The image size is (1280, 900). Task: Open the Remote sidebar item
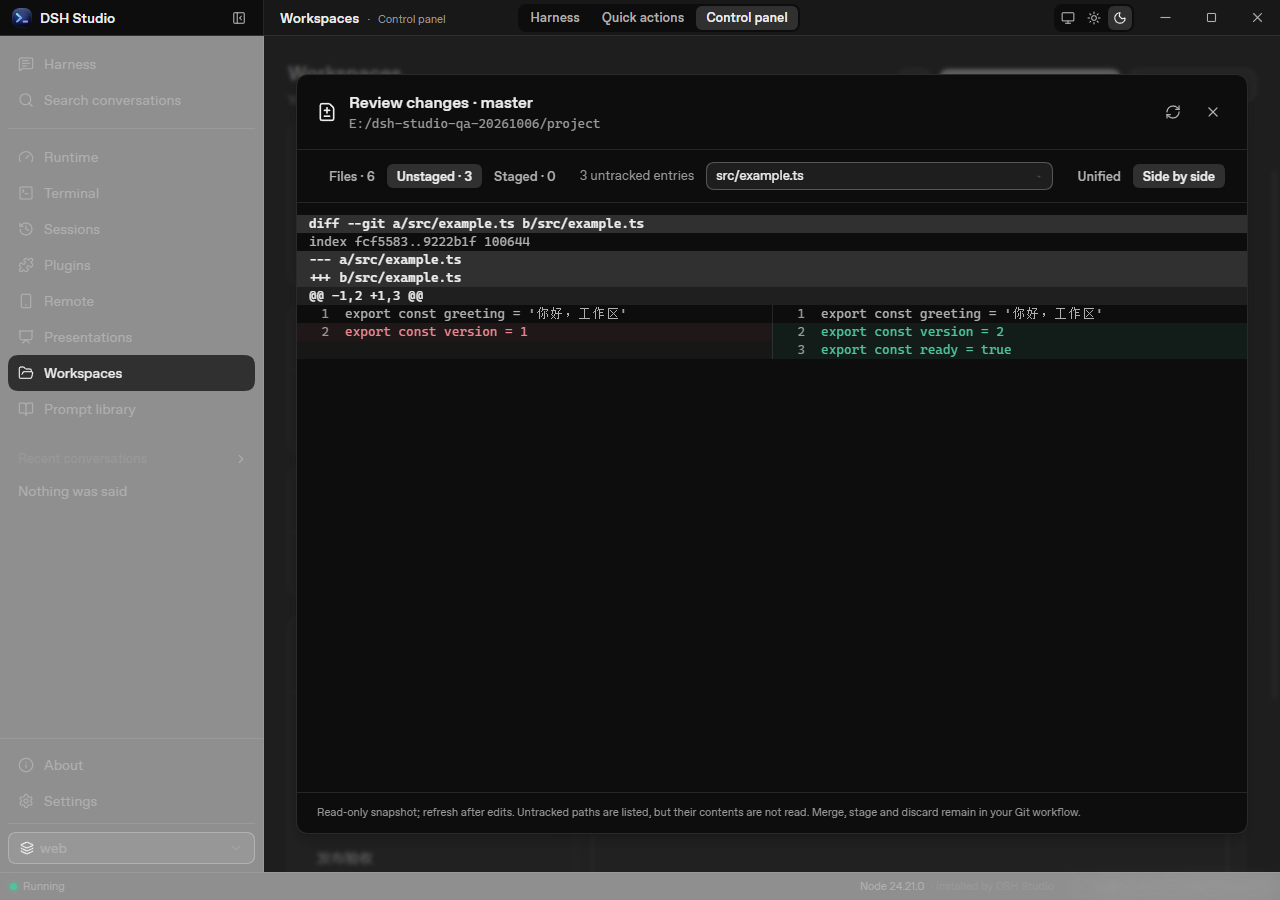pos(131,301)
